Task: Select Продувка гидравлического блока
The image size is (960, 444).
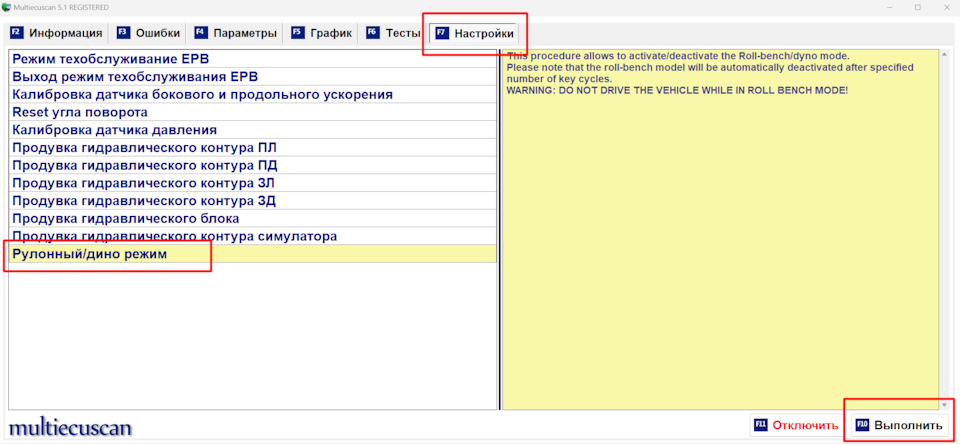Action: tap(253, 219)
